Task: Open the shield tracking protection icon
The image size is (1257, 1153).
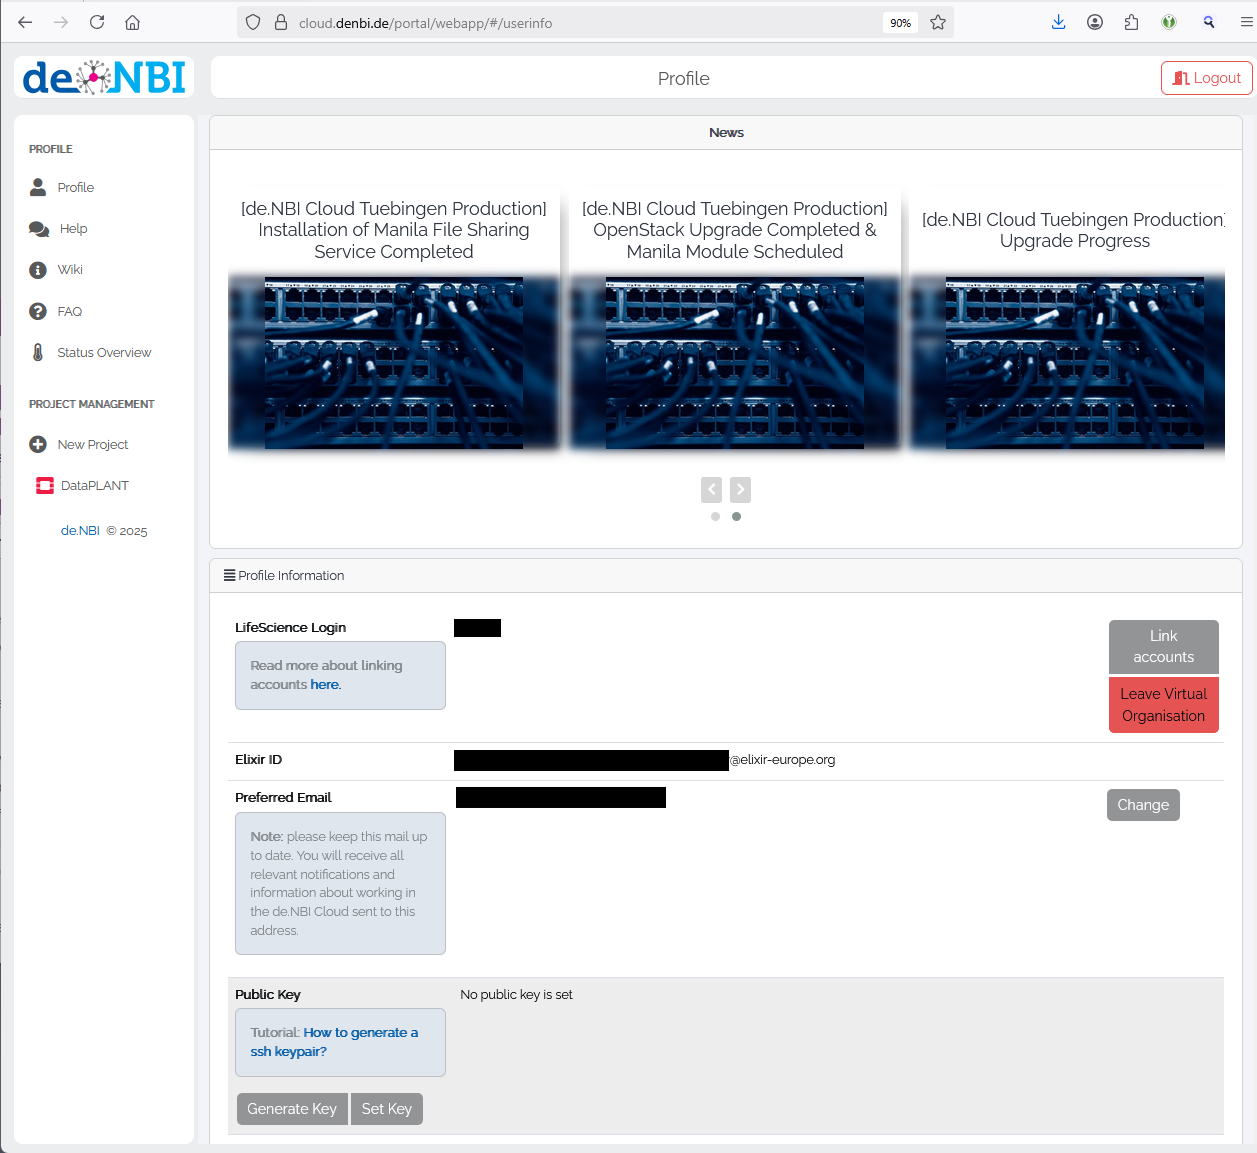Action: pos(253,22)
